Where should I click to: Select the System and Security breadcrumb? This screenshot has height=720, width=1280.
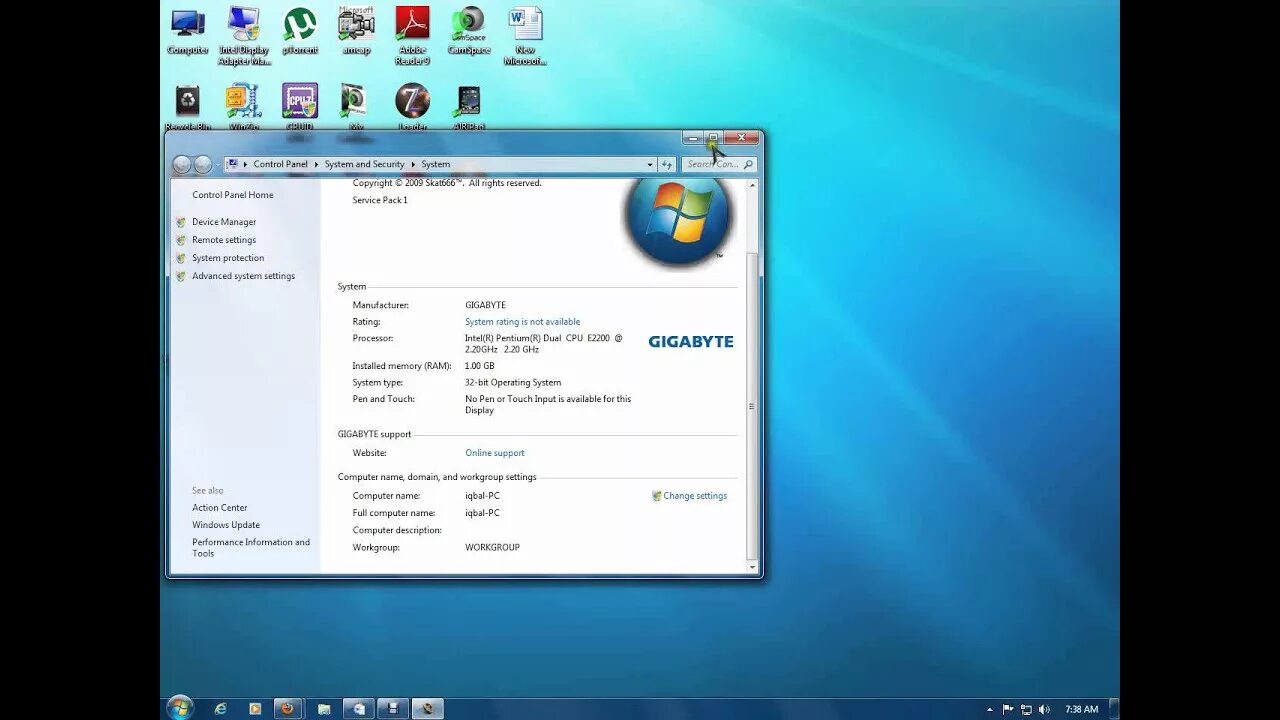pyautogui.click(x=364, y=164)
